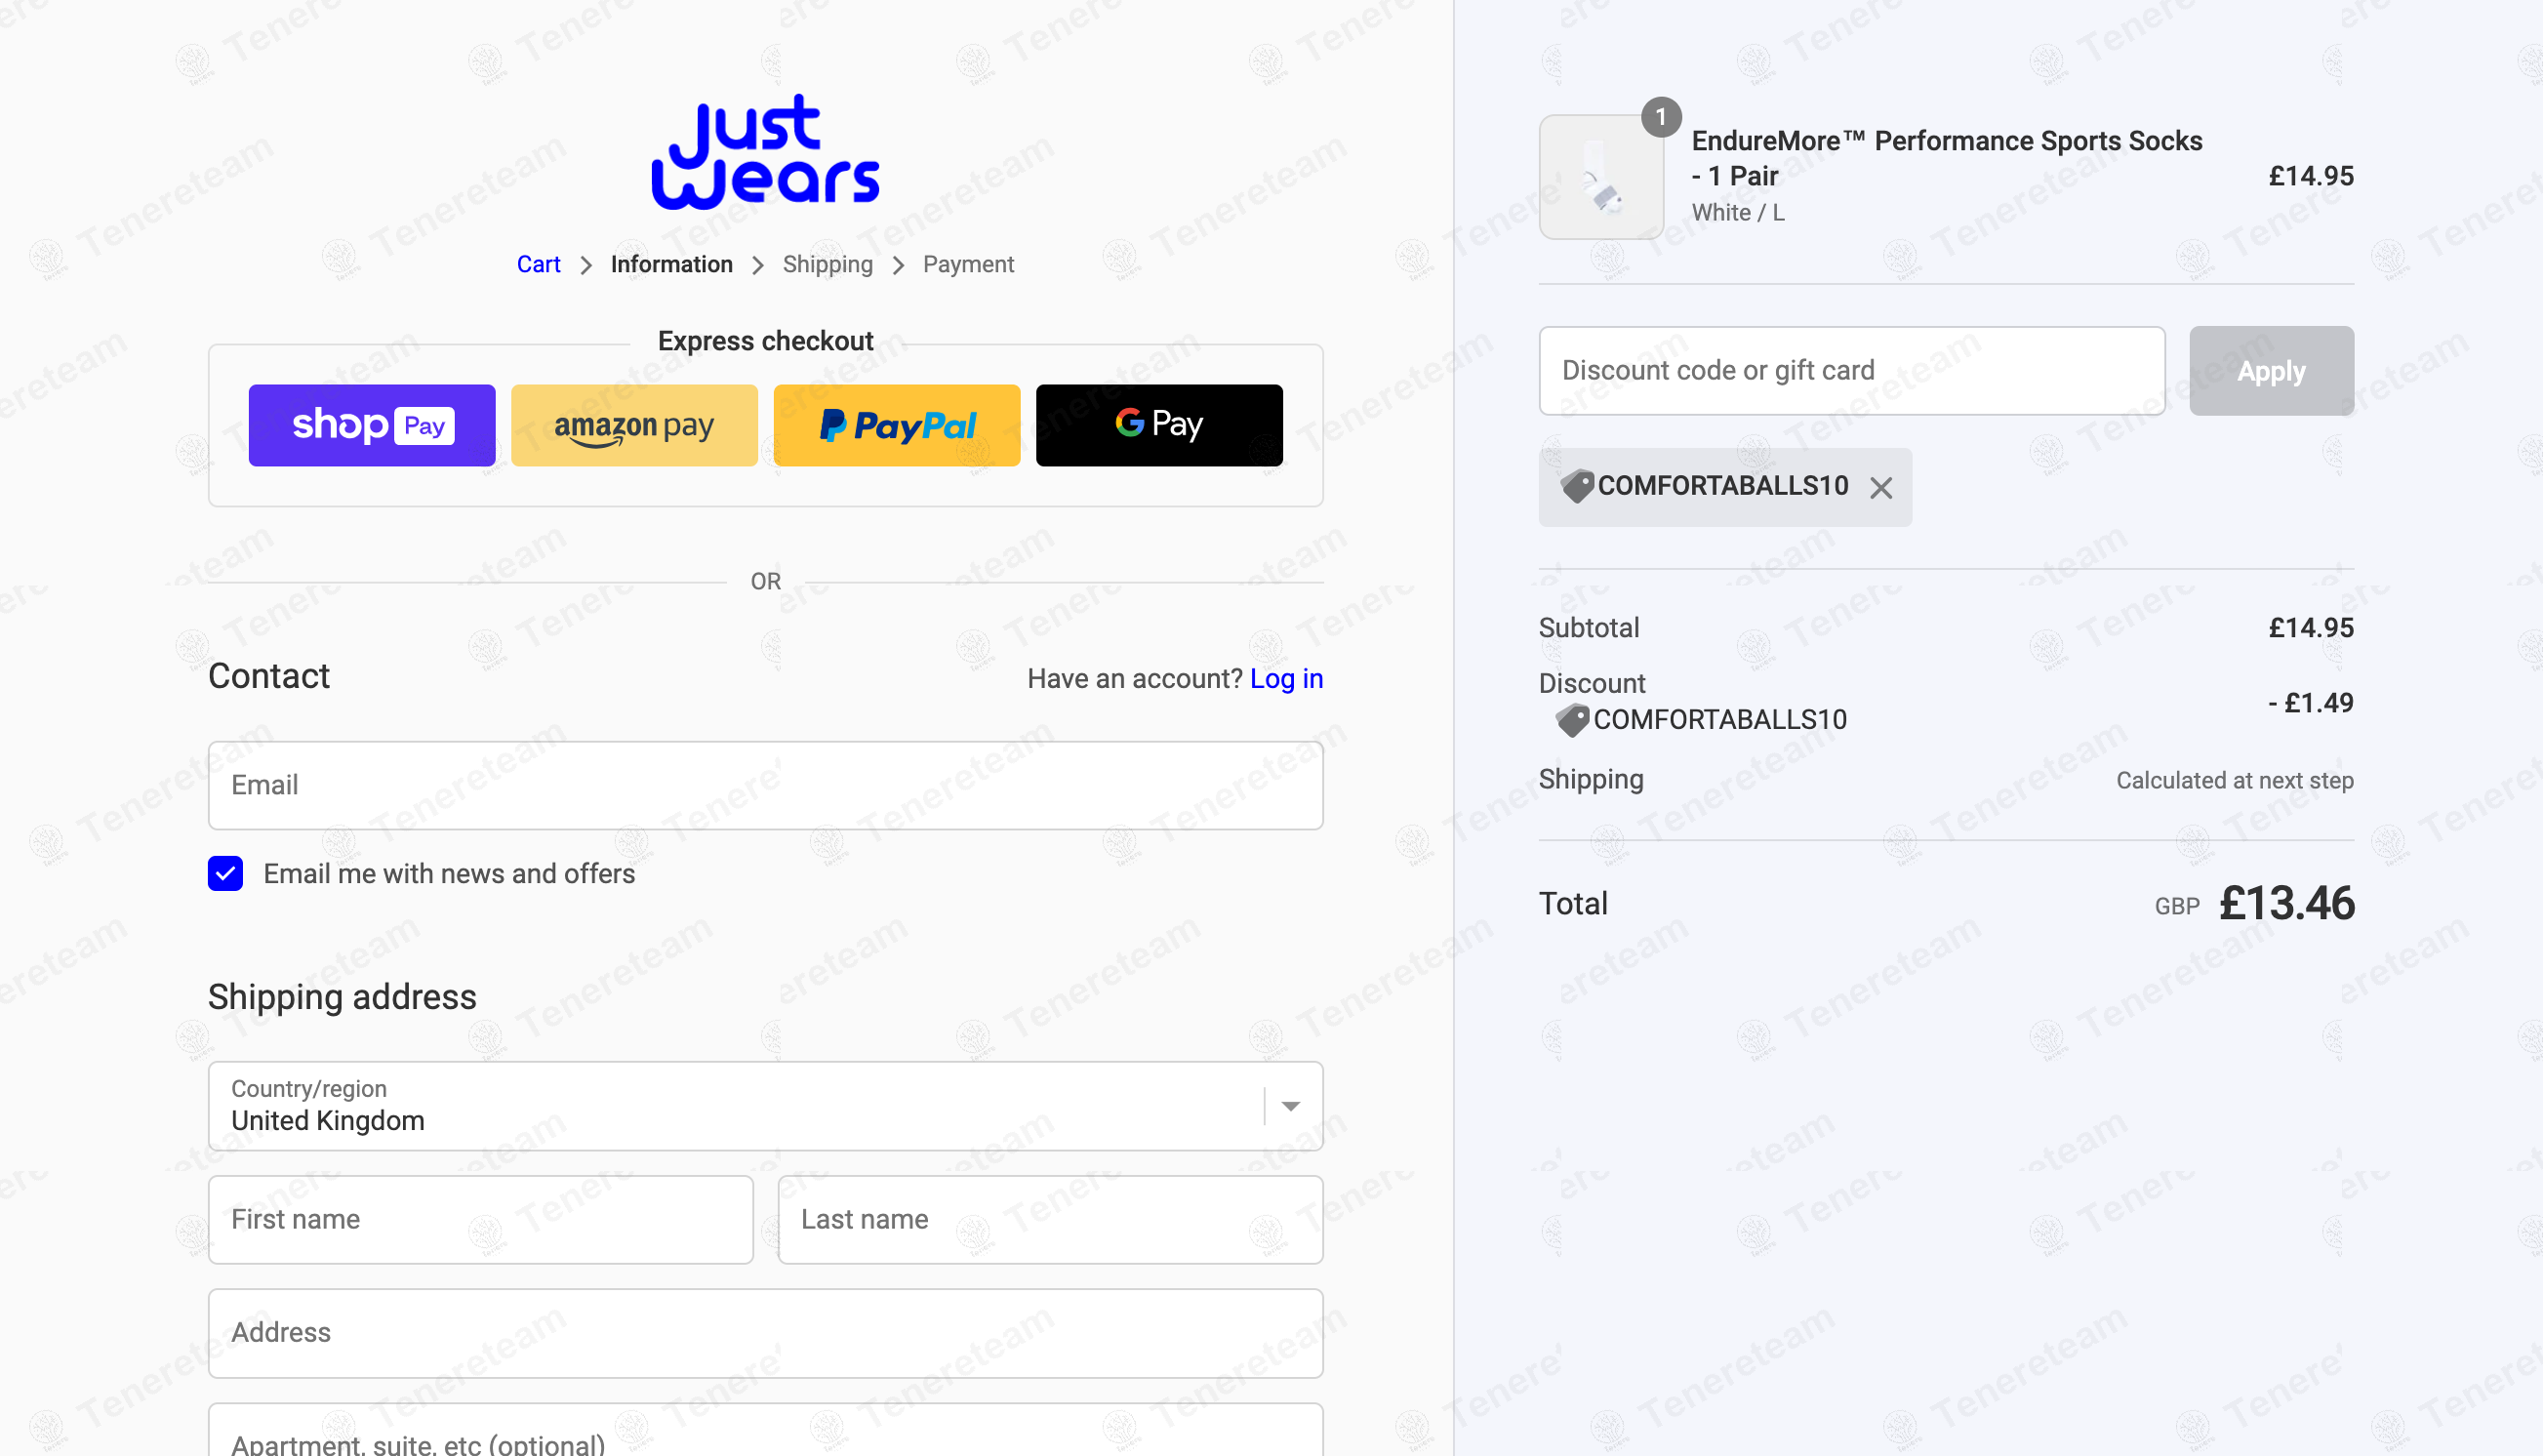The image size is (2543, 1456).
Task: Uncheck Email me with news and offers
Action: tap(226, 873)
